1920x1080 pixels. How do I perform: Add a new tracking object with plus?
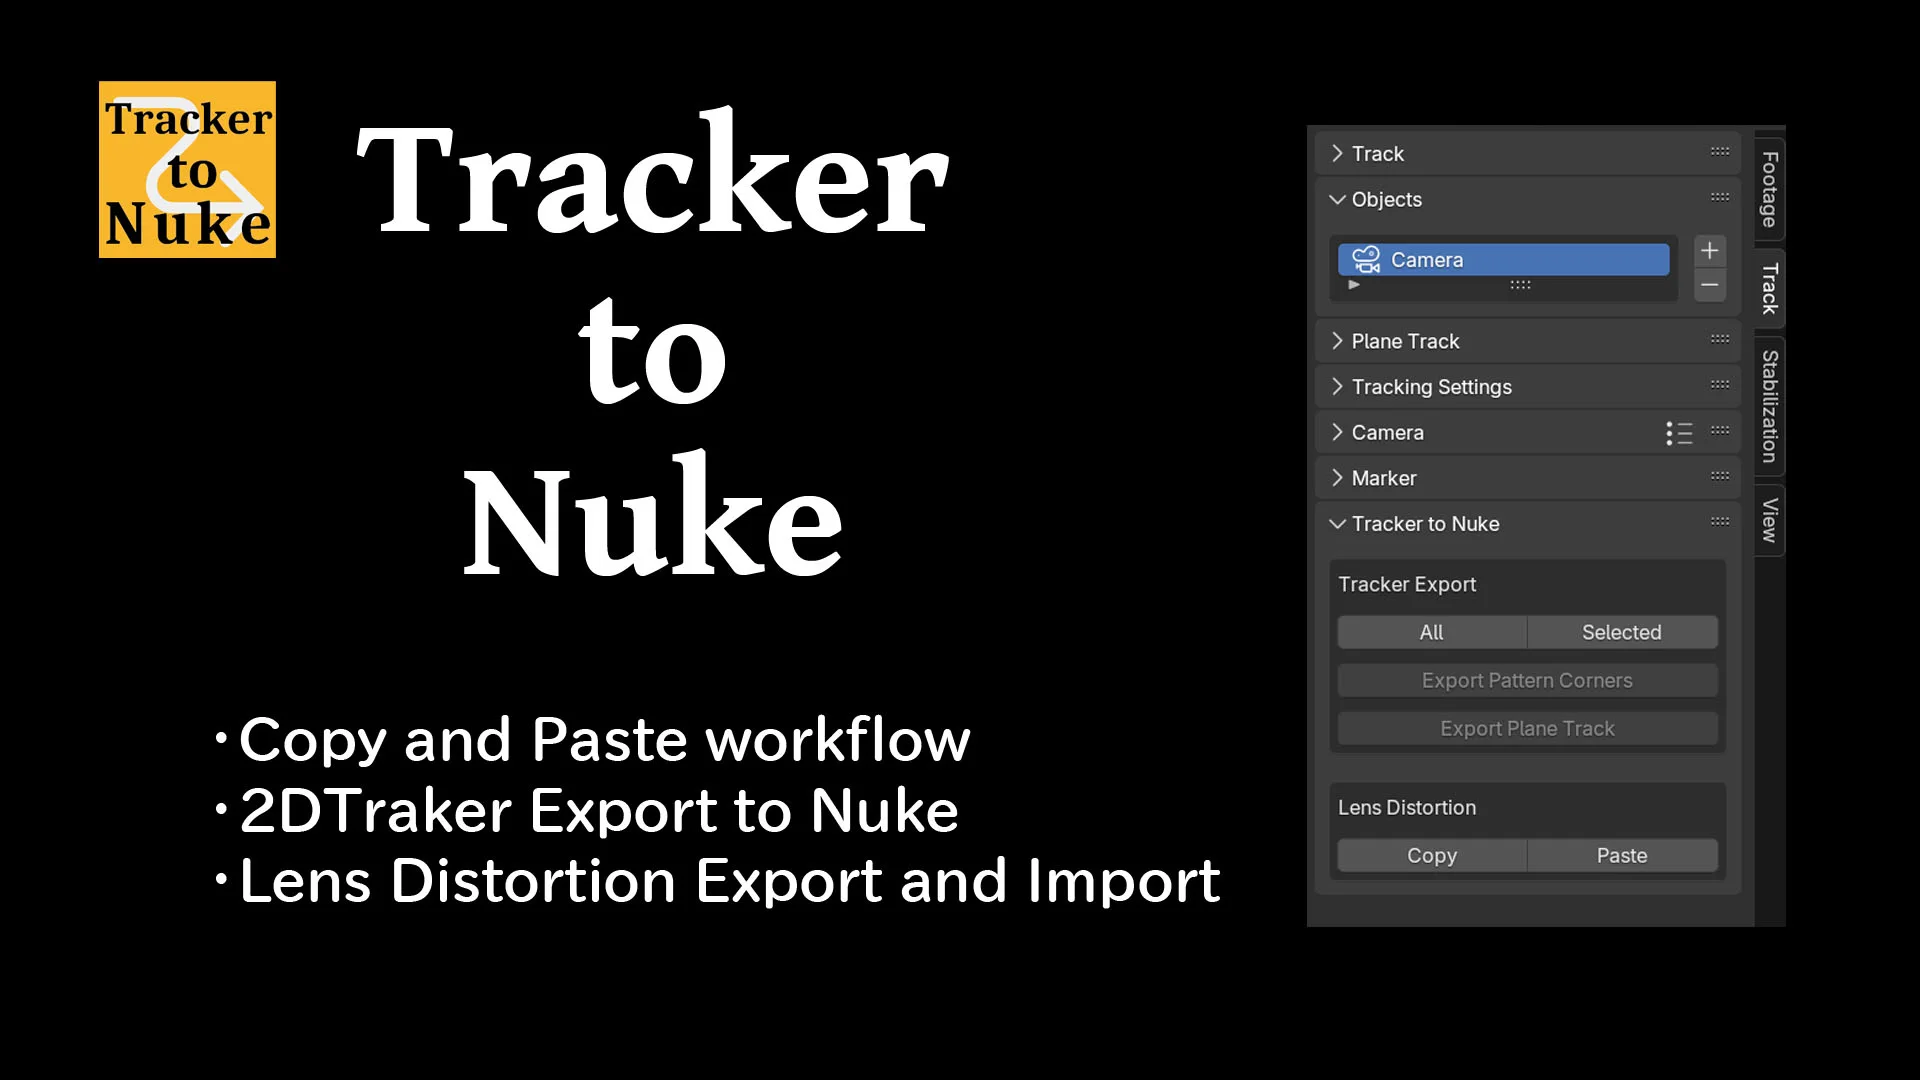tap(1710, 251)
